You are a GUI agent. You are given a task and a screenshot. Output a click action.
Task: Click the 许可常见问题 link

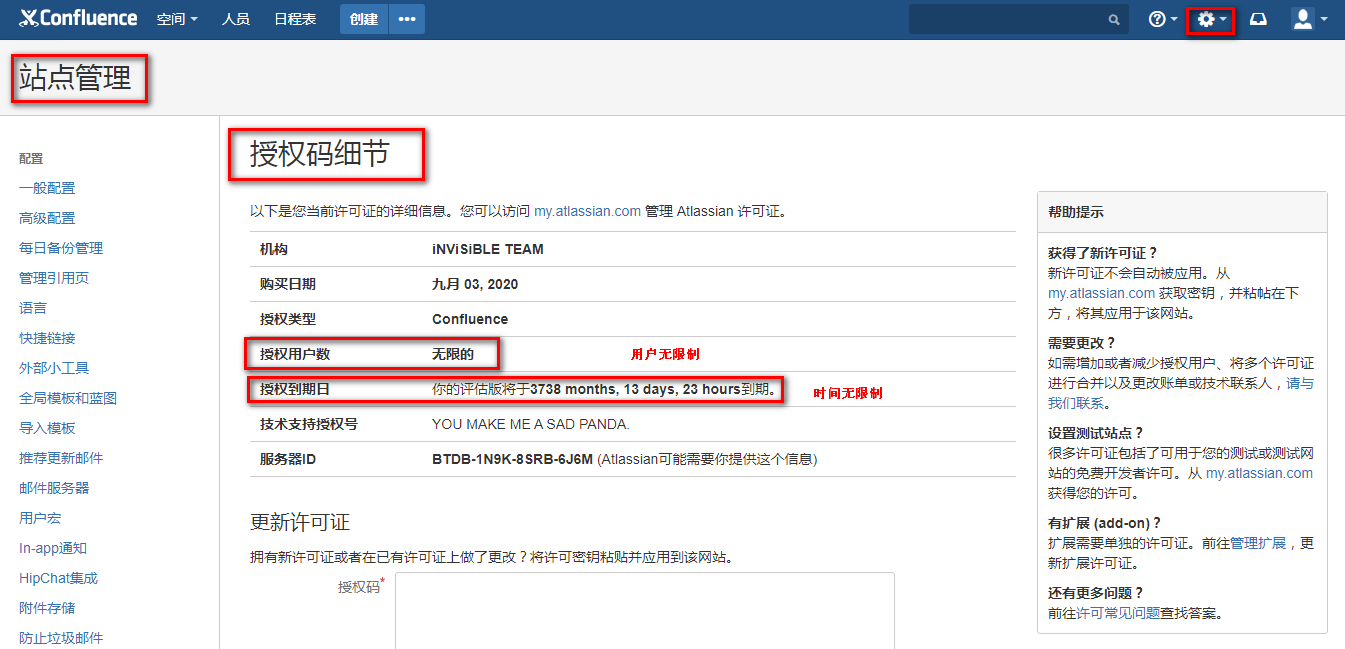tap(1118, 613)
